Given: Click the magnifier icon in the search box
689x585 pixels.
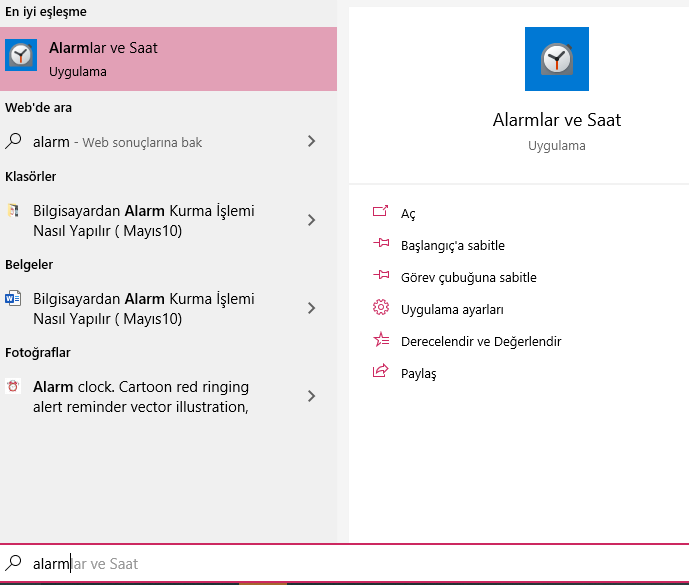Looking at the screenshot, I should click(x=15, y=563).
